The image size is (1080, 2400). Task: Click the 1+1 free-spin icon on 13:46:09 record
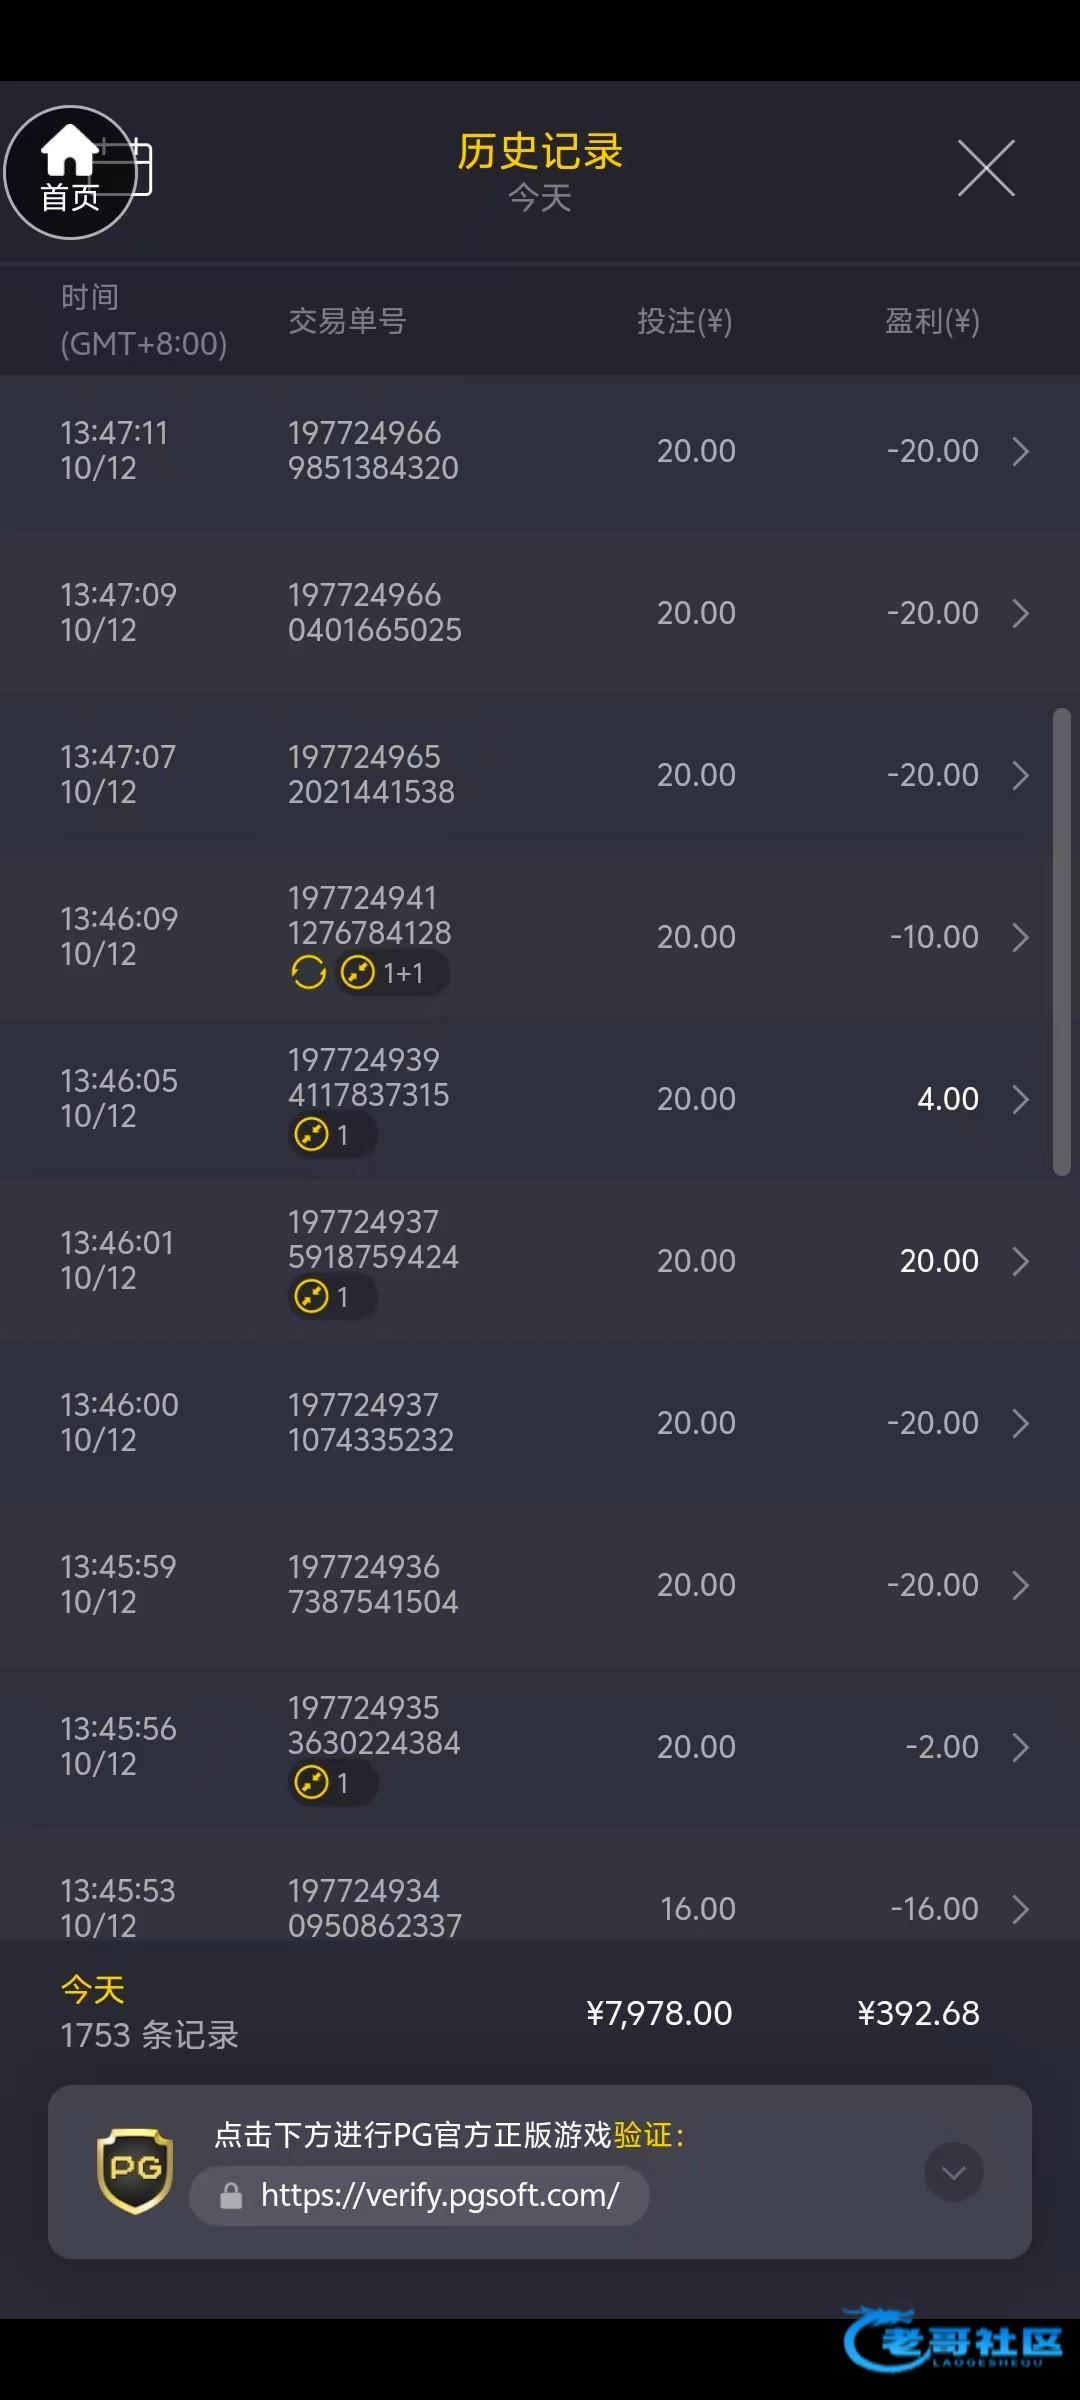pyautogui.click(x=358, y=972)
